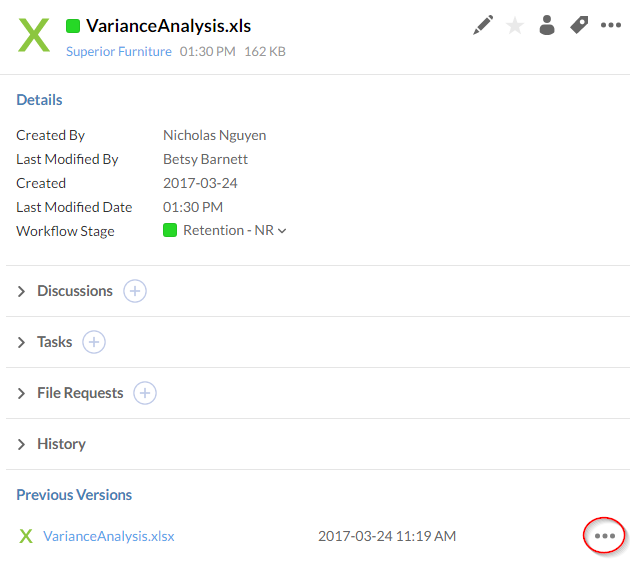Image resolution: width=630 pixels, height=570 pixels.
Task: Open the person sharing icon
Action: (x=547, y=26)
